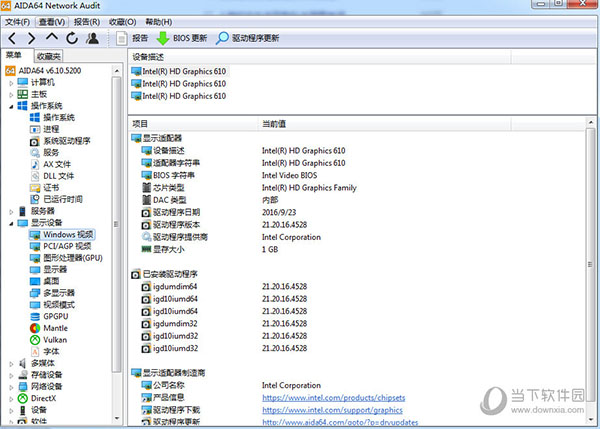Select Windows 视频 in the tree
This screenshot has width=600, height=429.
[x=62, y=235]
